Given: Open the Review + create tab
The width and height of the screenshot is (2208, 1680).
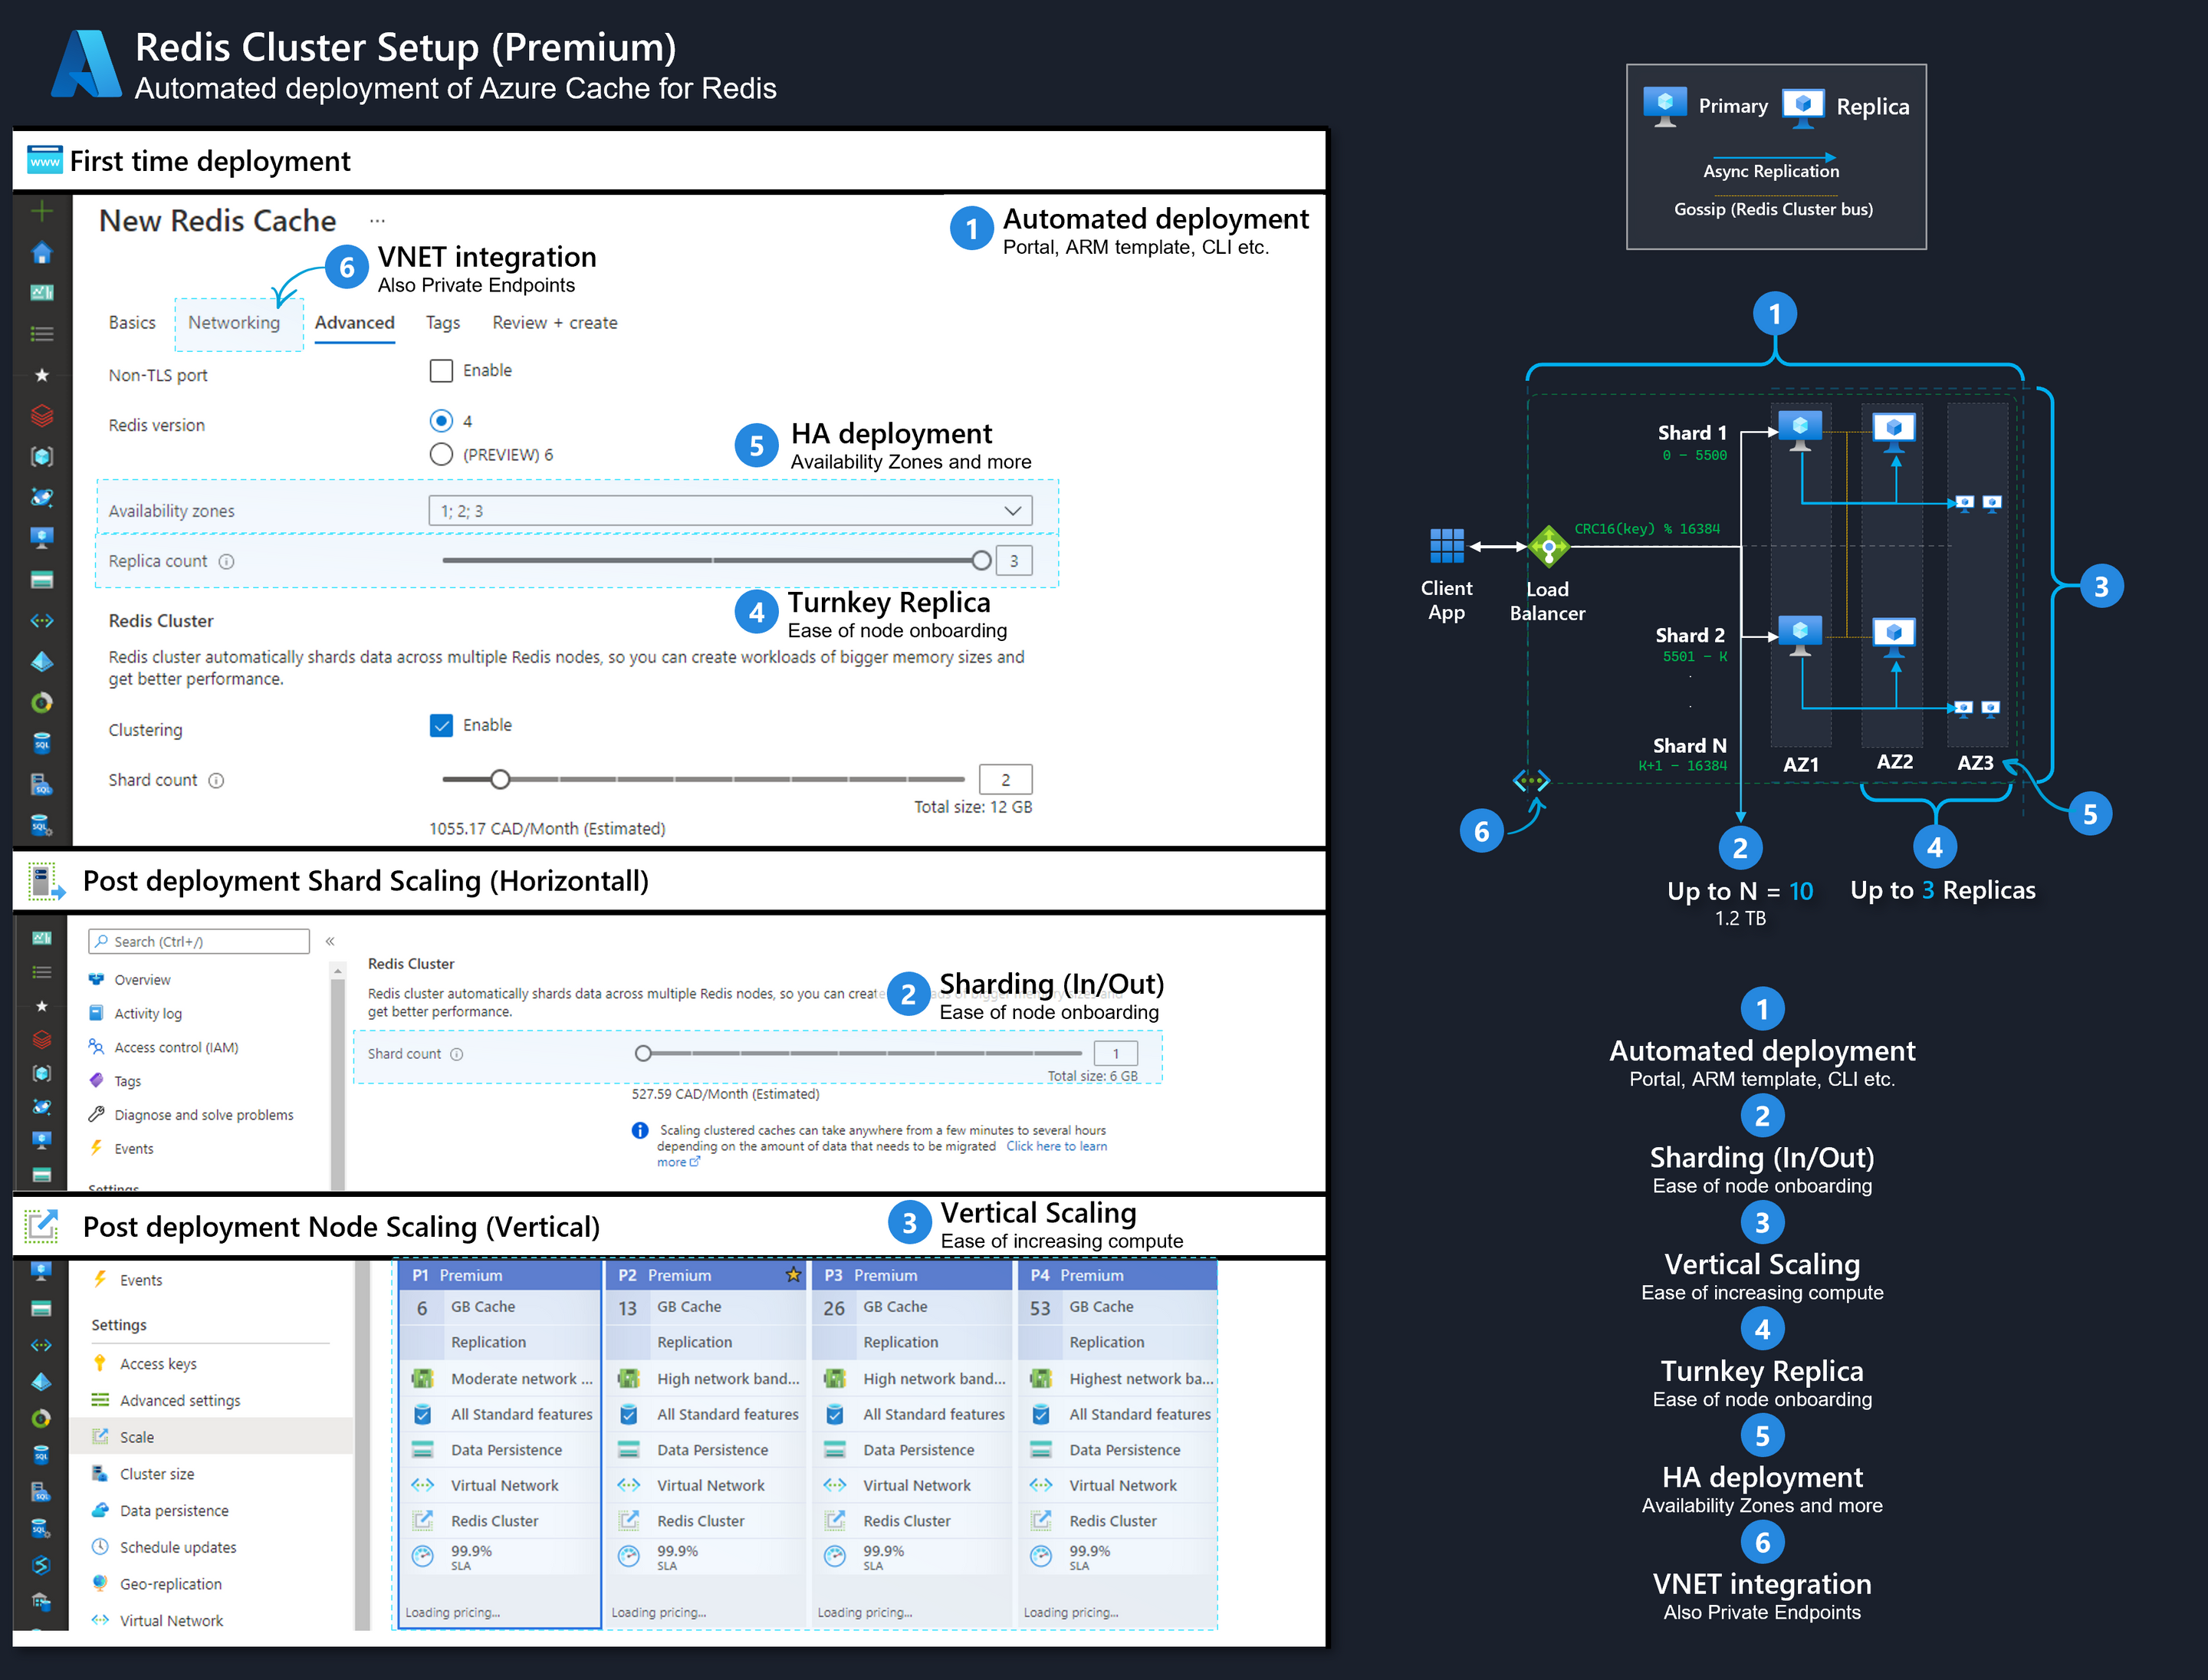Looking at the screenshot, I should pos(554,322).
